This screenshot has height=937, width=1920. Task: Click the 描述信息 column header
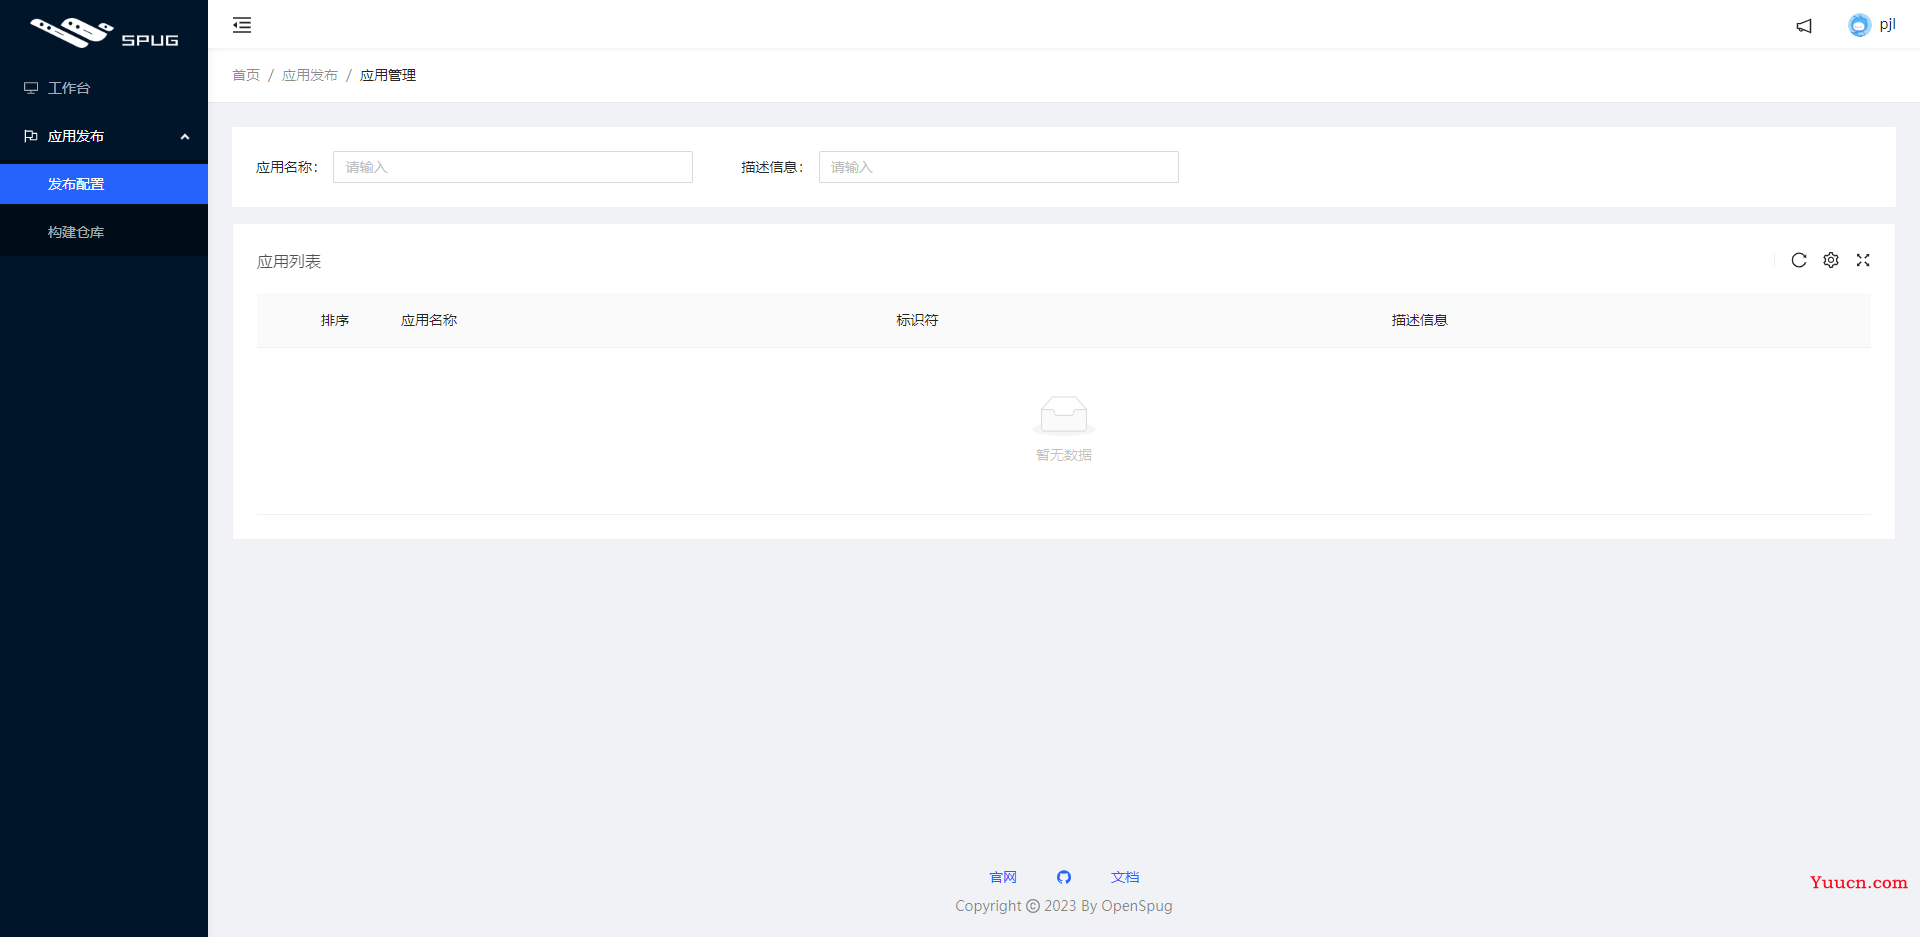tap(1420, 320)
